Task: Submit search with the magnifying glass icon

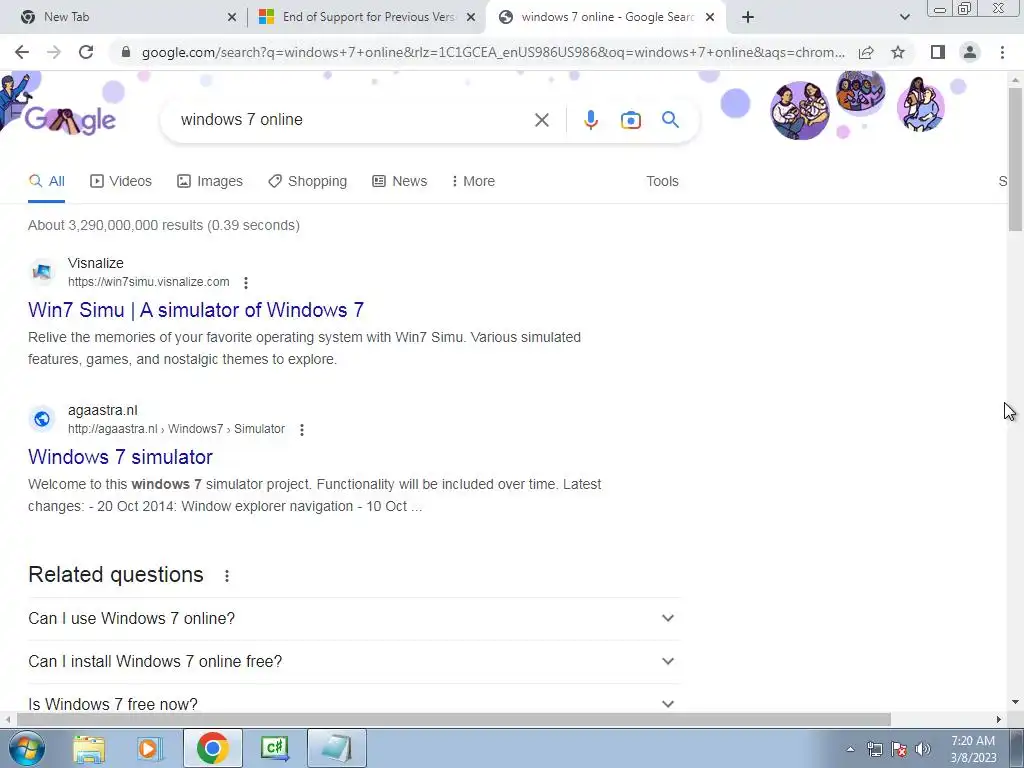Action: pyautogui.click(x=670, y=120)
